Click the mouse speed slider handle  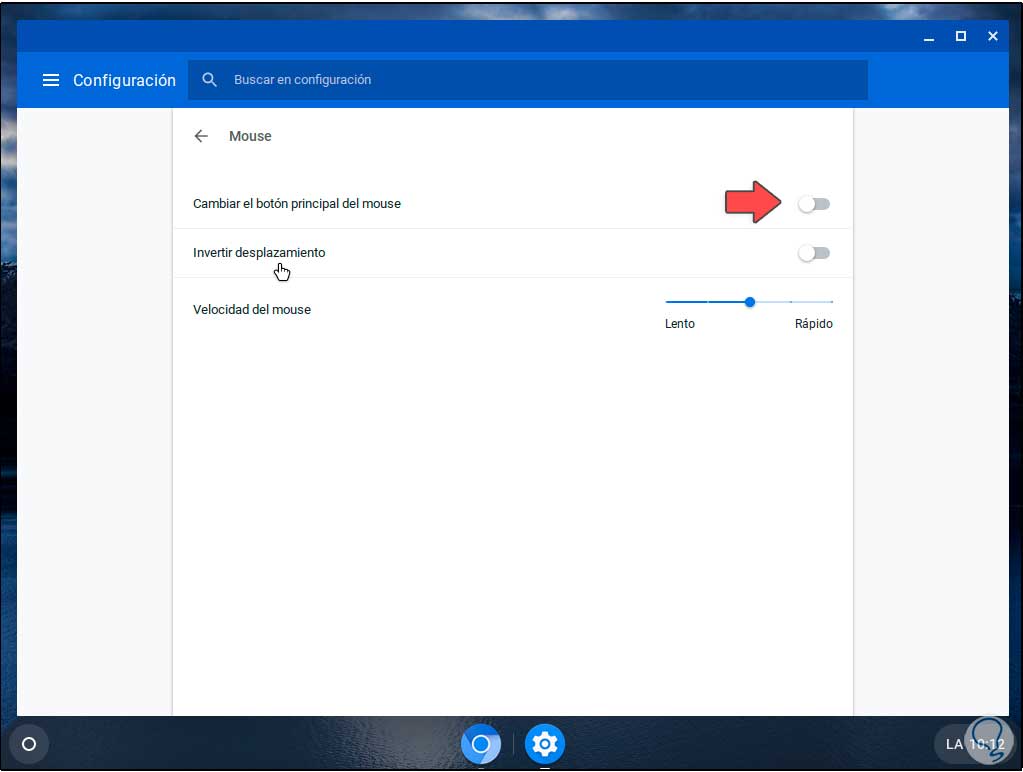[x=750, y=302]
